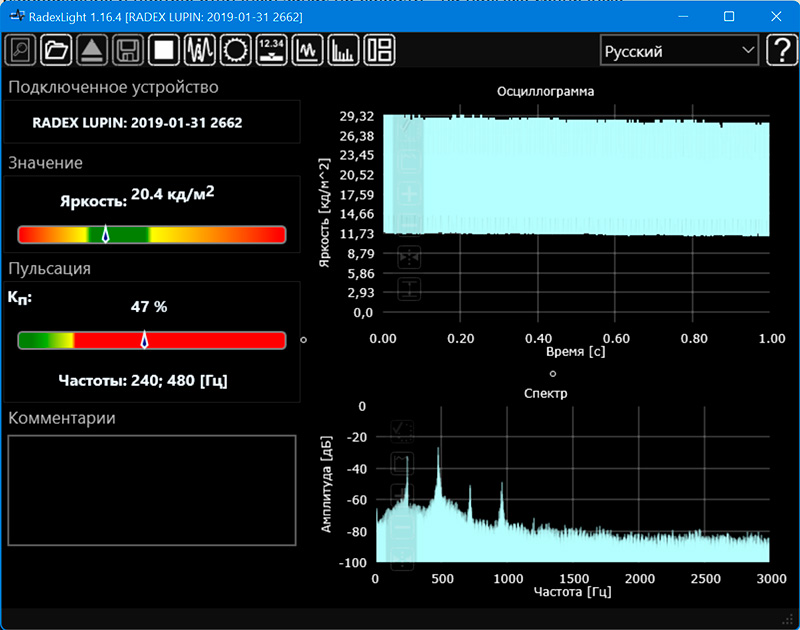Viewport: 800px width, 630px height.
Task: Click the Пульсация Кп gauge marker
Action: [144, 340]
